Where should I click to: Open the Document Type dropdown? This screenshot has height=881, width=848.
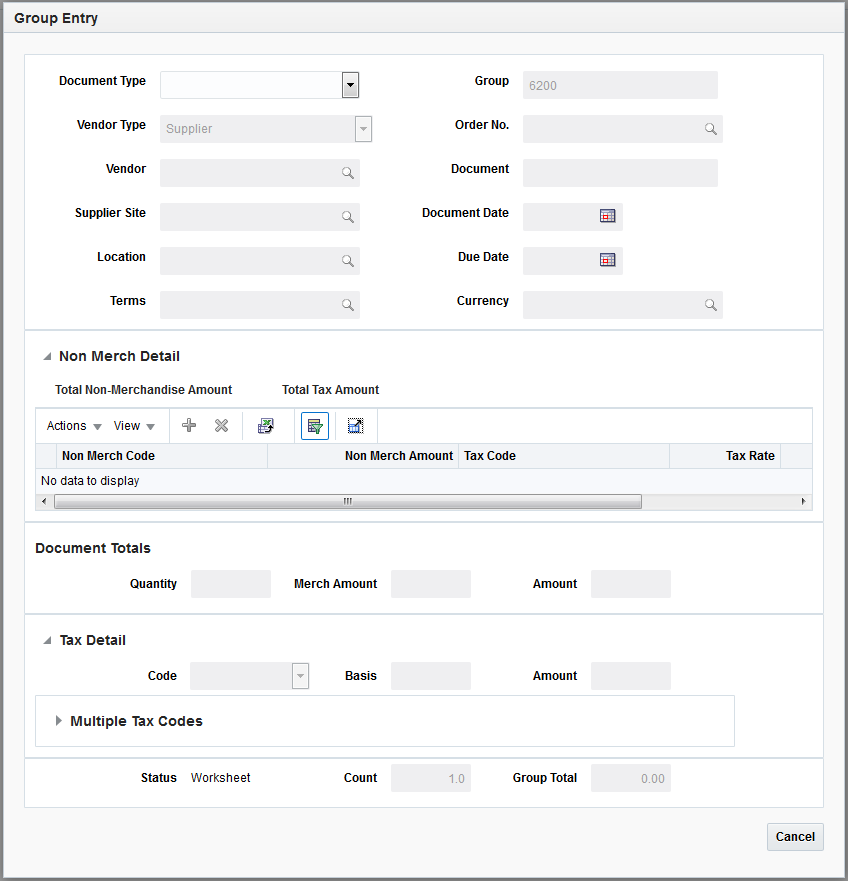point(350,85)
